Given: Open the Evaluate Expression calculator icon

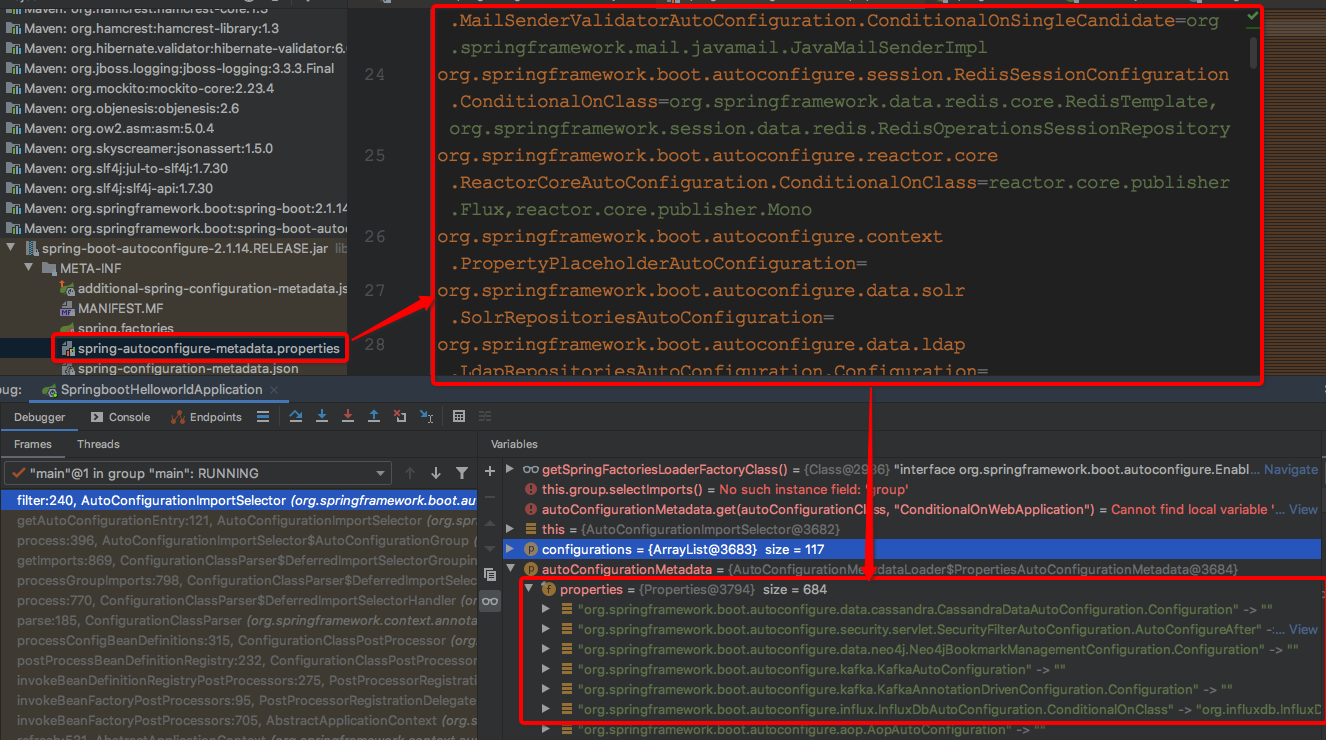Looking at the screenshot, I should coord(459,417).
